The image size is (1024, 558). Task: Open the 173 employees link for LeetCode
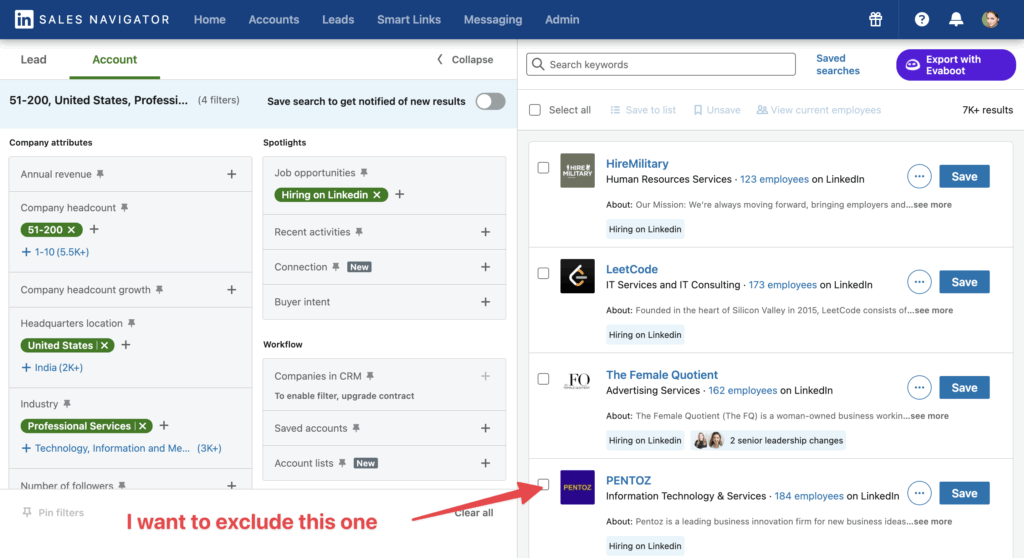(782, 285)
